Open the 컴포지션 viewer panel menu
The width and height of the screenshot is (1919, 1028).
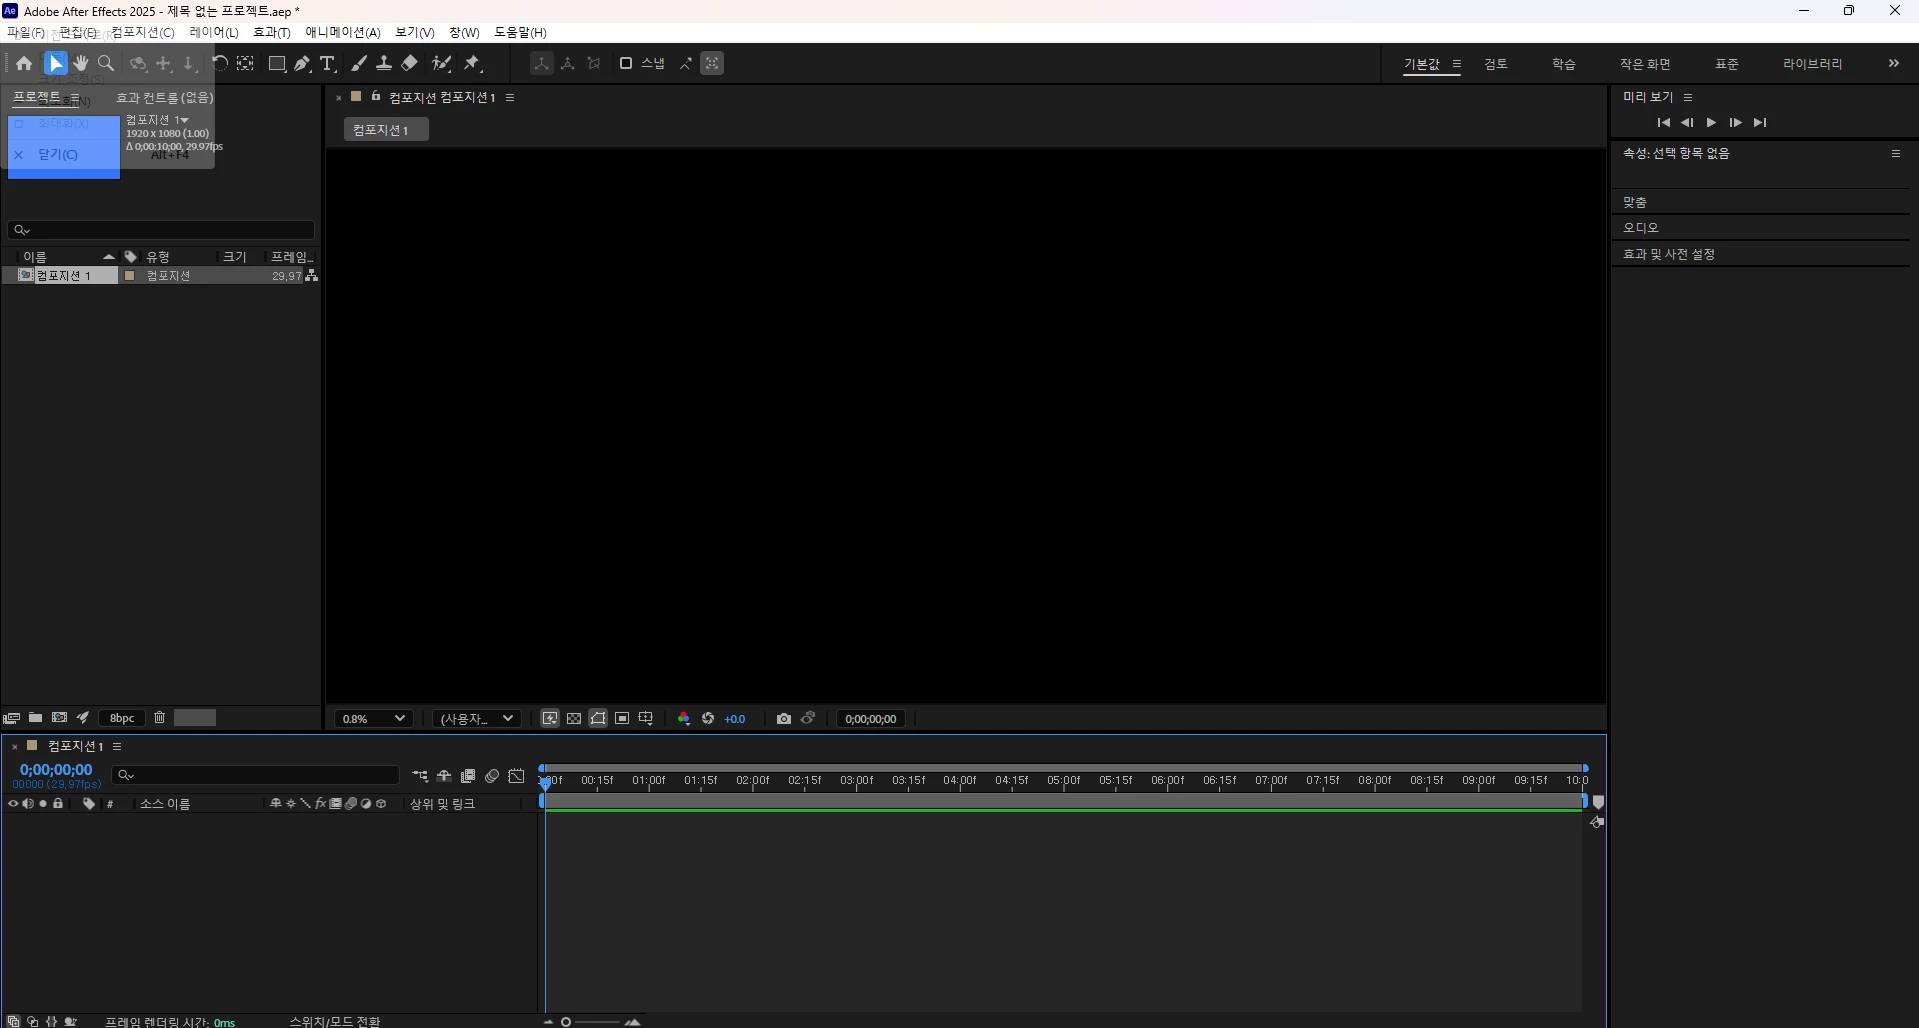coord(510,98)
